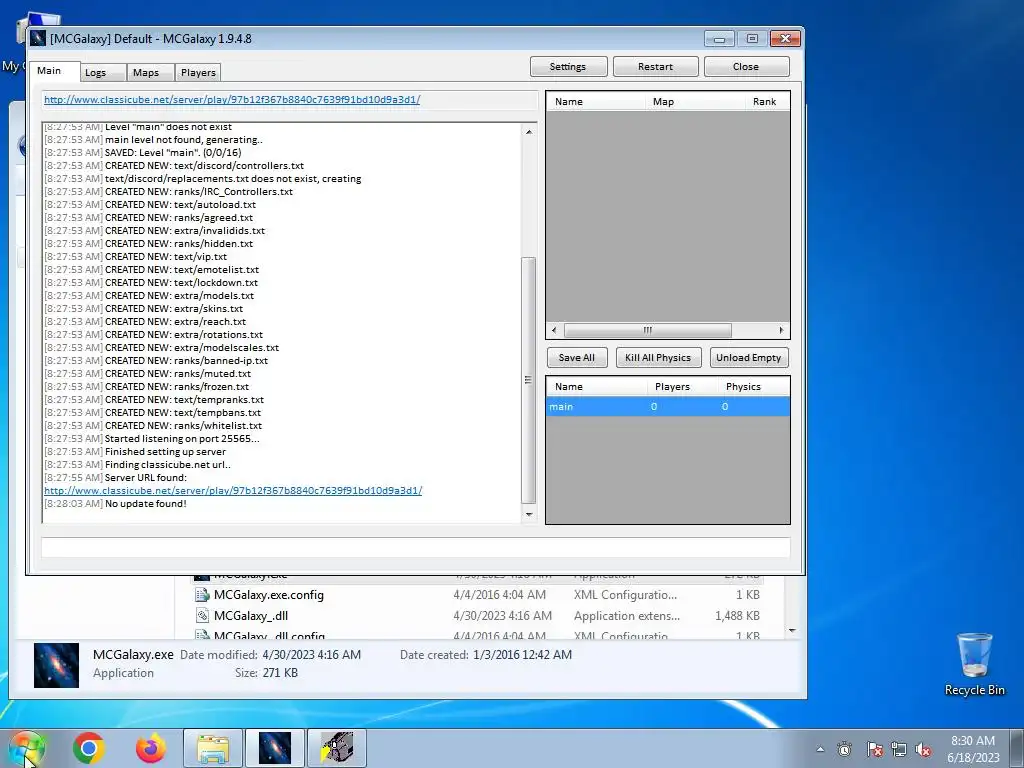
Task: Click the Explorer file list scroll-down arrow
Action: coord(792,631)
